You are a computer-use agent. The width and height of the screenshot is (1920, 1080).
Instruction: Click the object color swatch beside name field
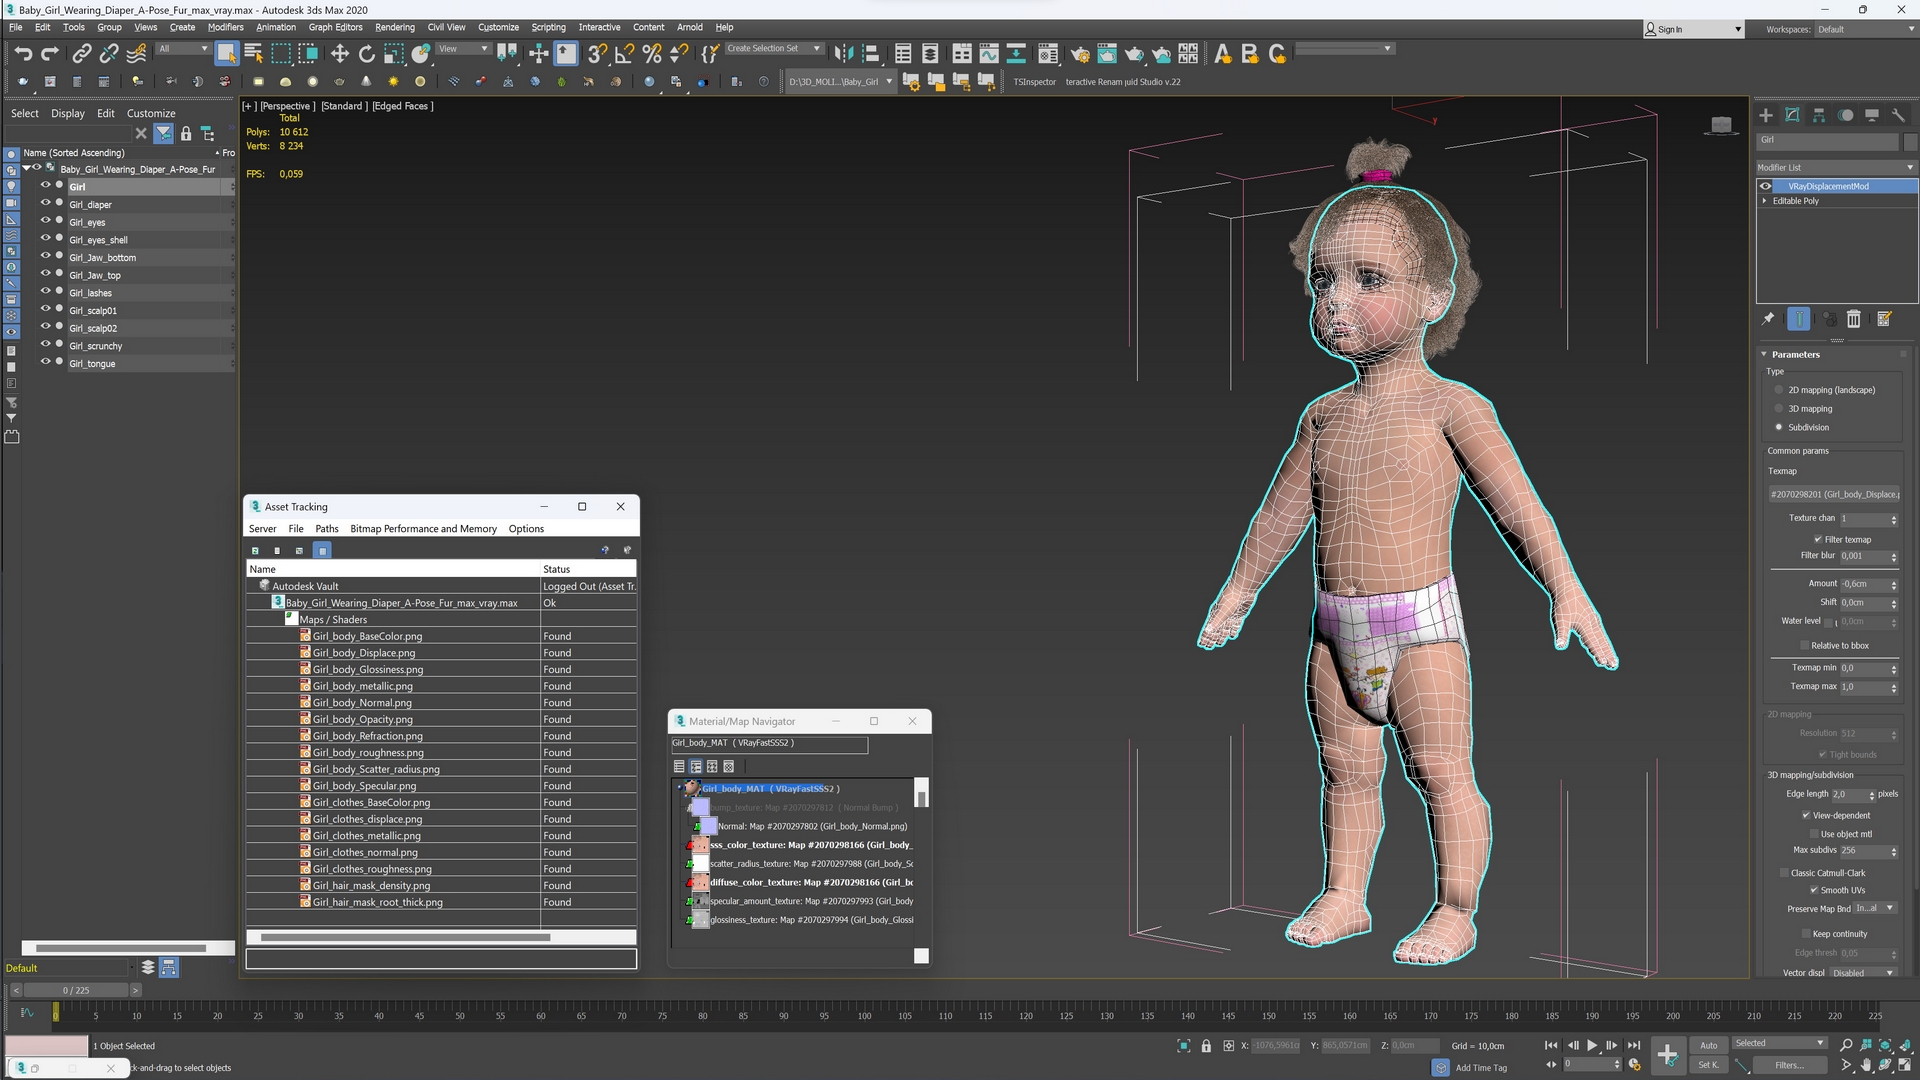click(x=1910, y=141)
